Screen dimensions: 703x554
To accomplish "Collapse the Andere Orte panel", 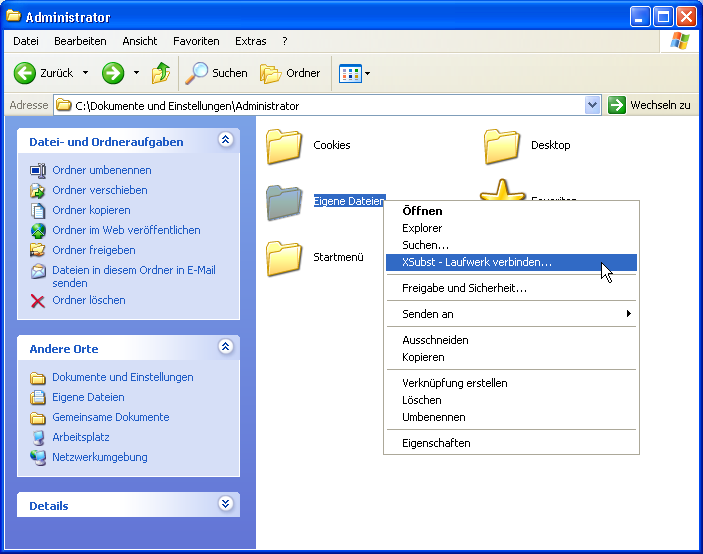I will [x=225, y=348].
